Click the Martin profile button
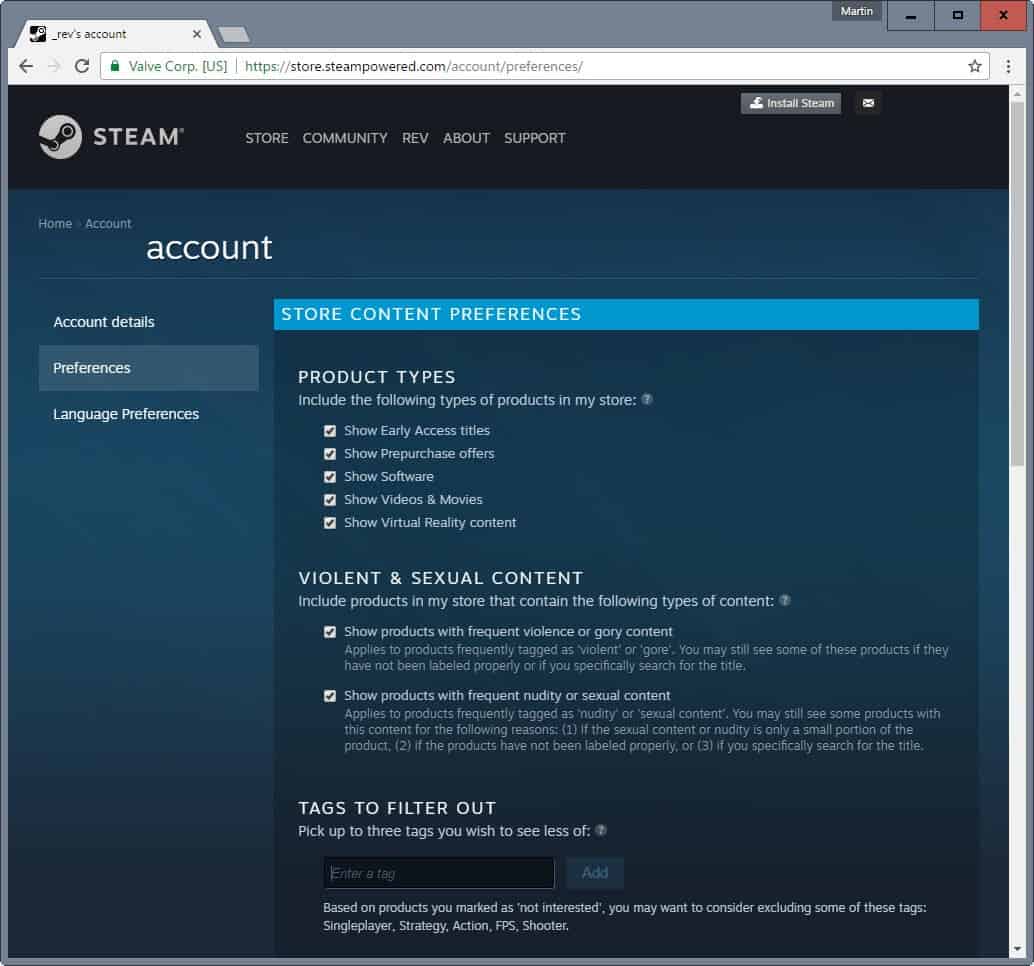1034x966 pixels. (857, 11)
